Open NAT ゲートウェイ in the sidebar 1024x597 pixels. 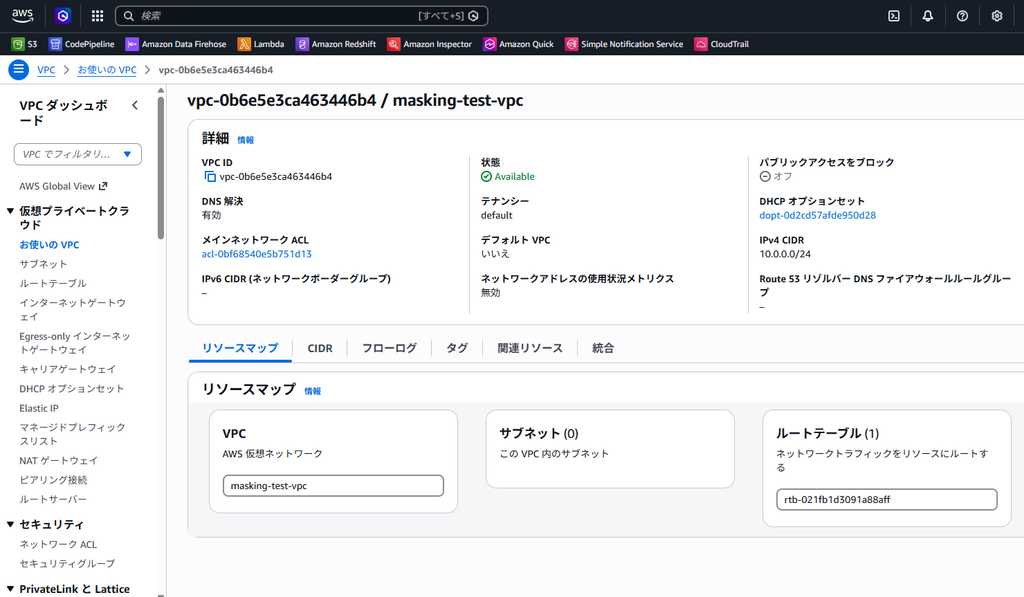click(58, 460)
